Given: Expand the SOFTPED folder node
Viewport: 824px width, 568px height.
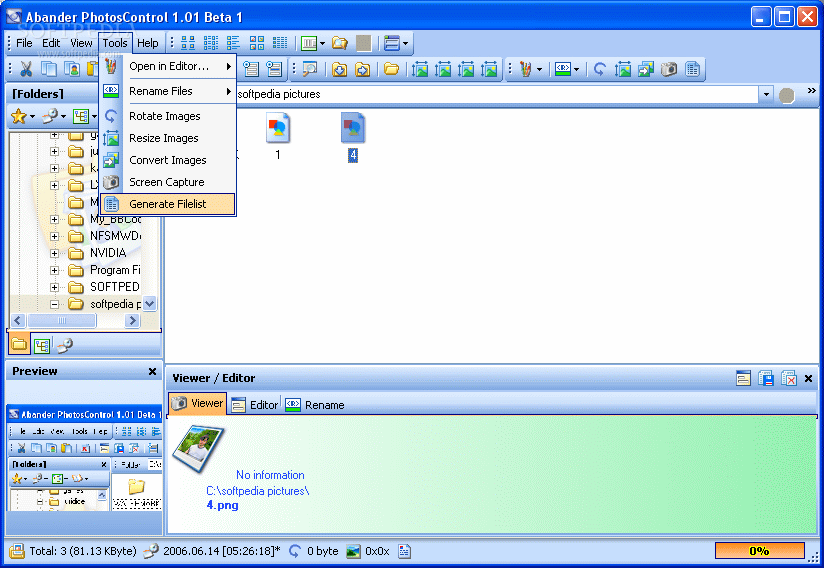Looking at the screenshot, I should pos(54,287).
